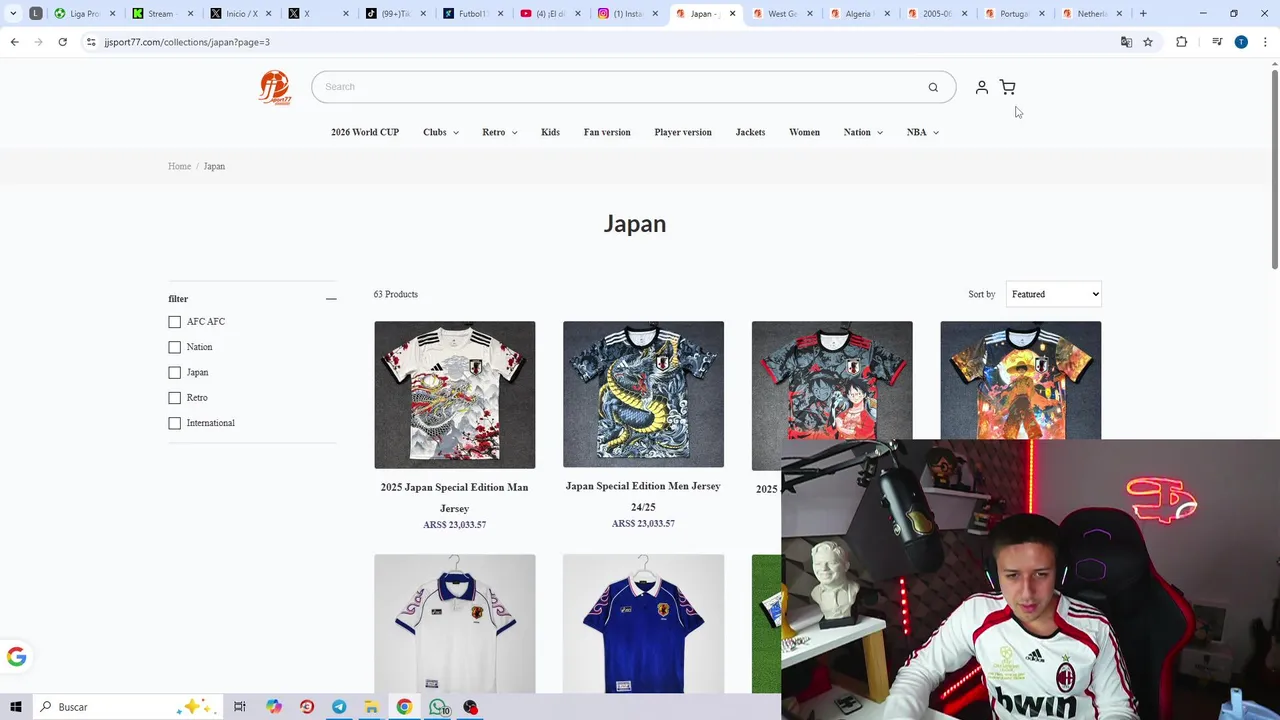Collapse the filter section

(x=331, y=299)
